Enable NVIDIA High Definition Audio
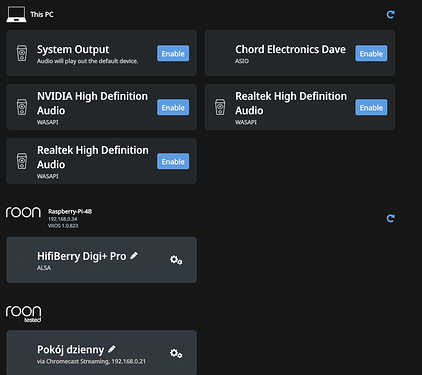The height and width of the screenshot is (375, 422). click(x=173, y=107)
